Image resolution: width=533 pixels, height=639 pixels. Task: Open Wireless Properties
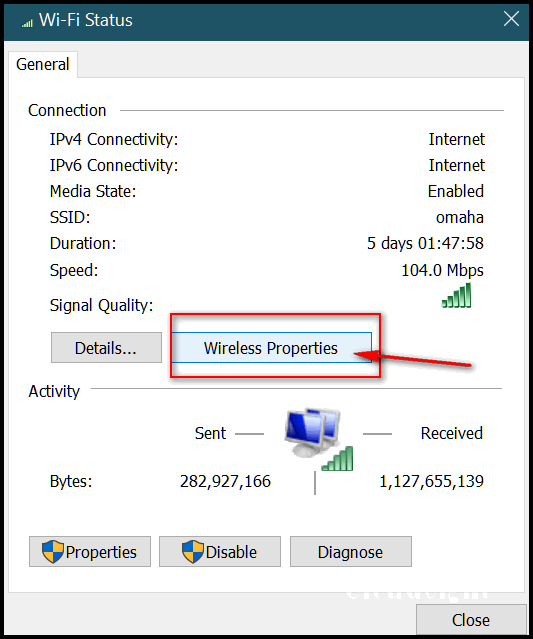click(271, 348)
